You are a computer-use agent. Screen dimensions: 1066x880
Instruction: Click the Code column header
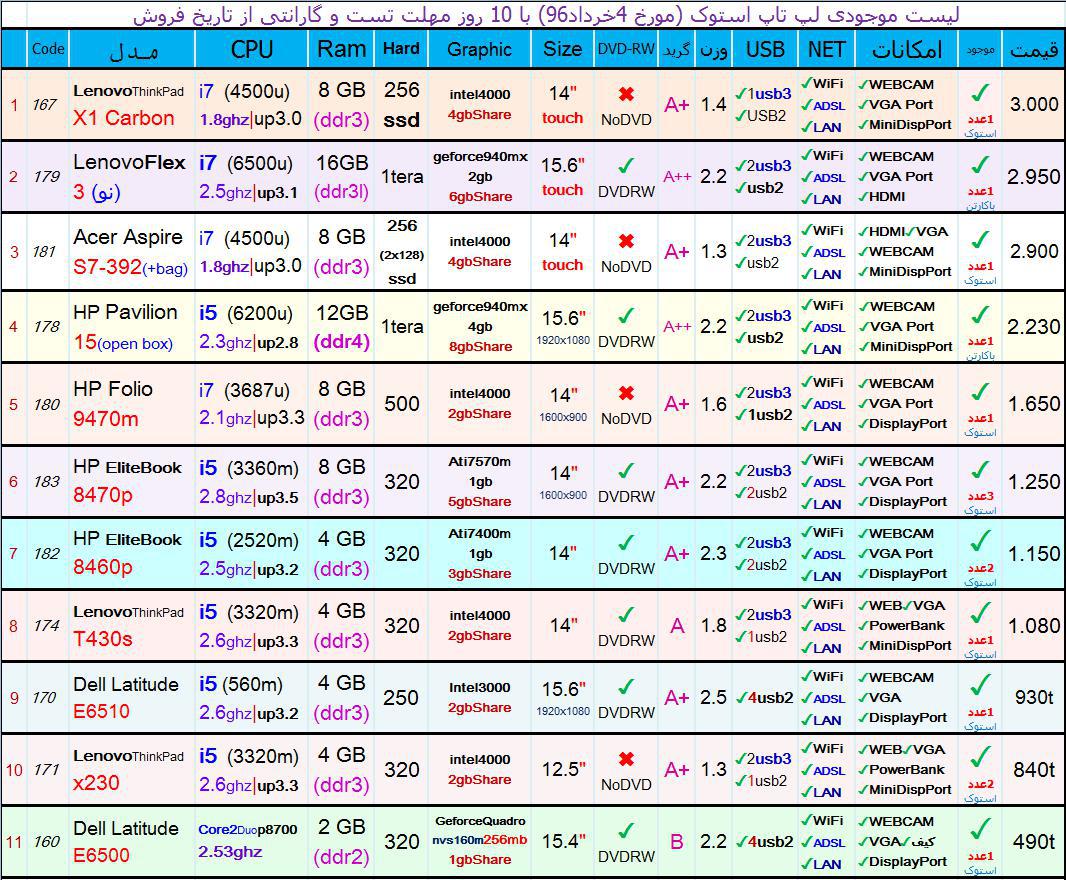[48, 49]
